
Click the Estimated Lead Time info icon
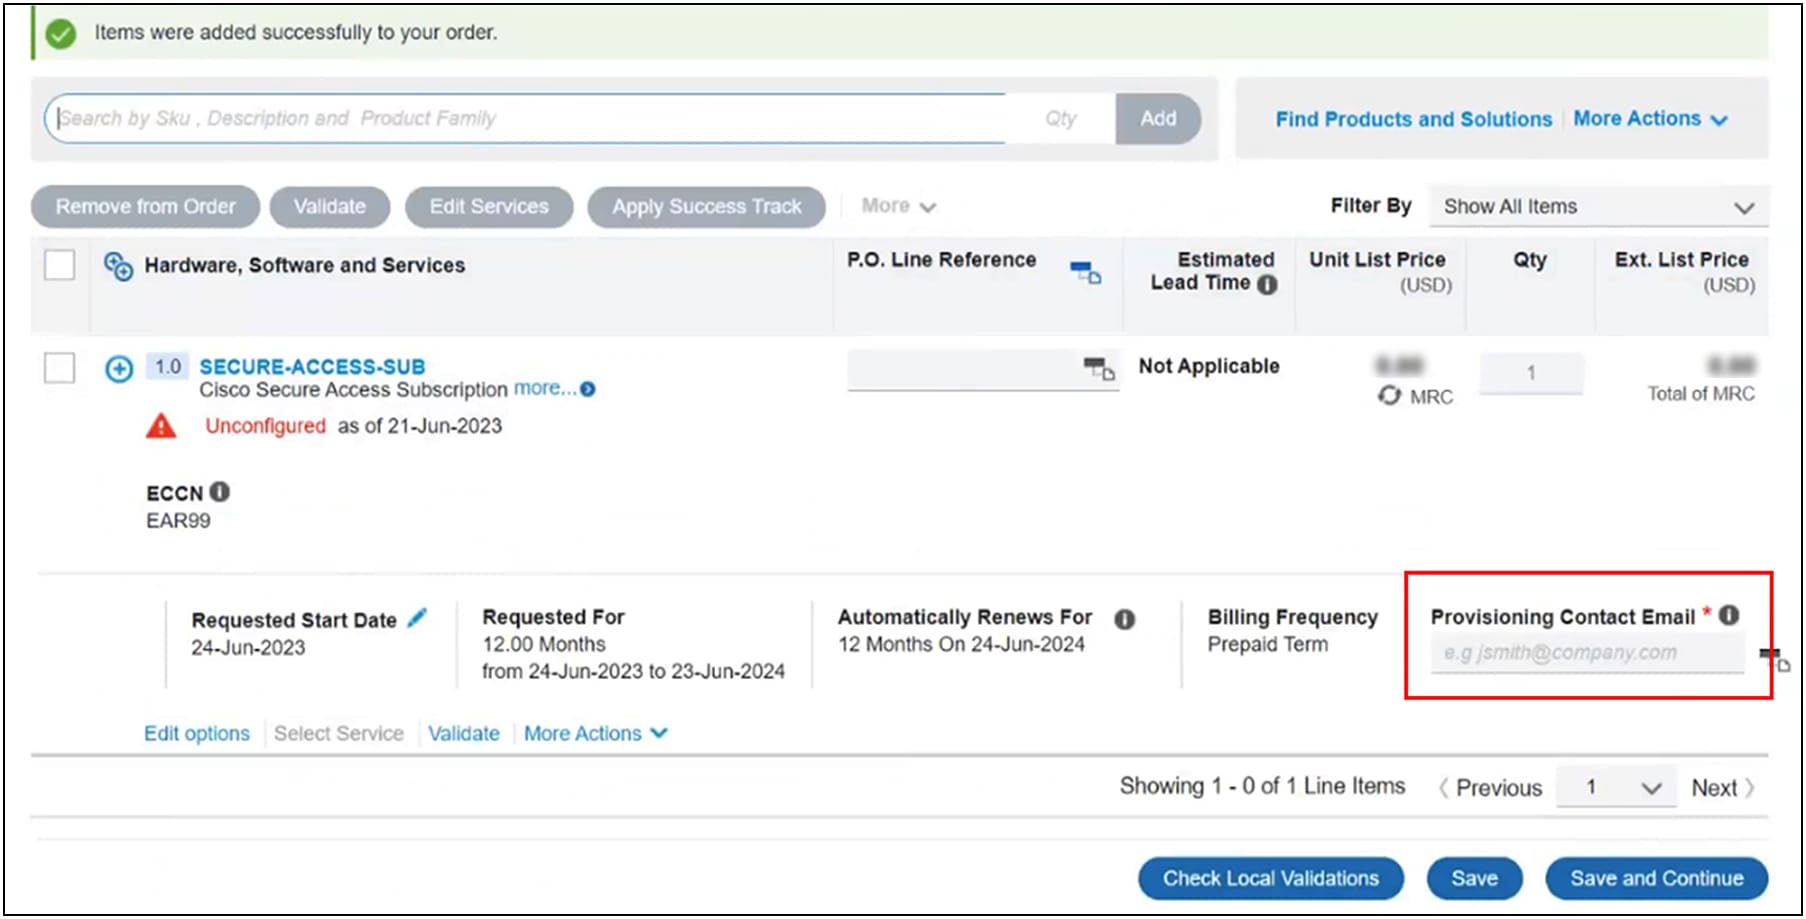(x=1267, y=285)
